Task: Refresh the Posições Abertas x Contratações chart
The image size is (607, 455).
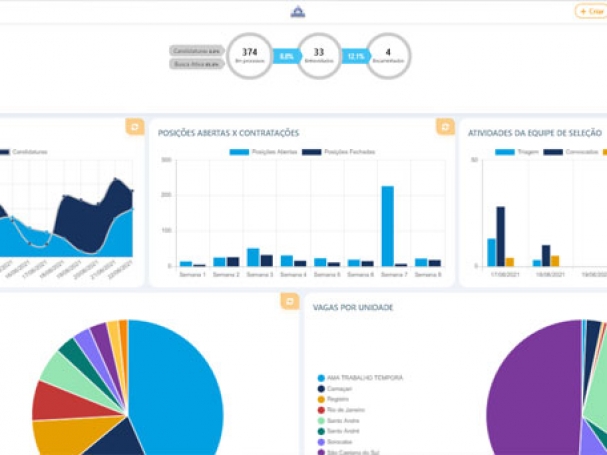Action: click(445, 127)
